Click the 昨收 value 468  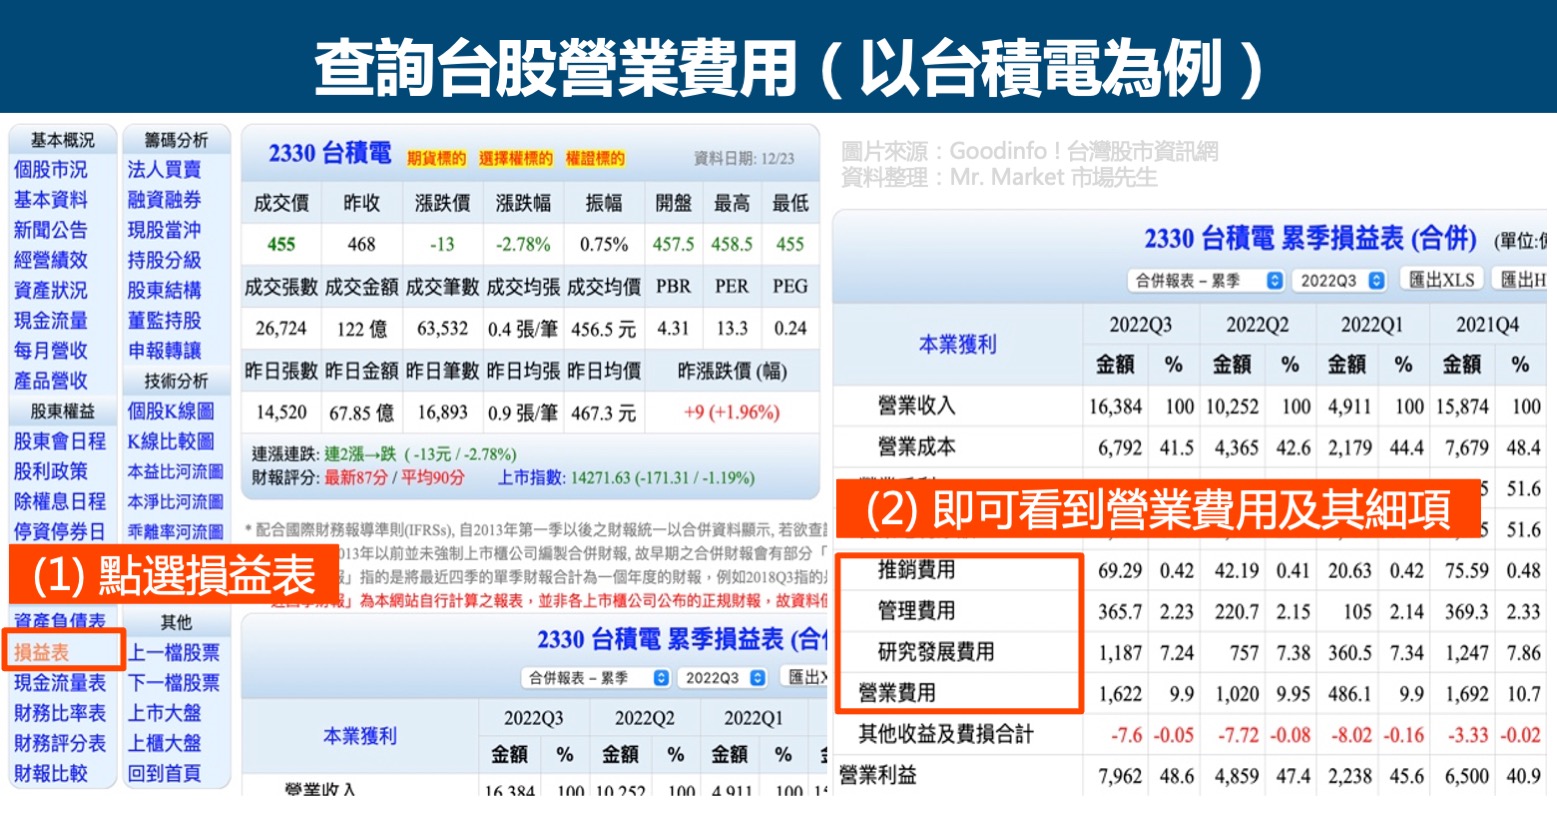361,244
